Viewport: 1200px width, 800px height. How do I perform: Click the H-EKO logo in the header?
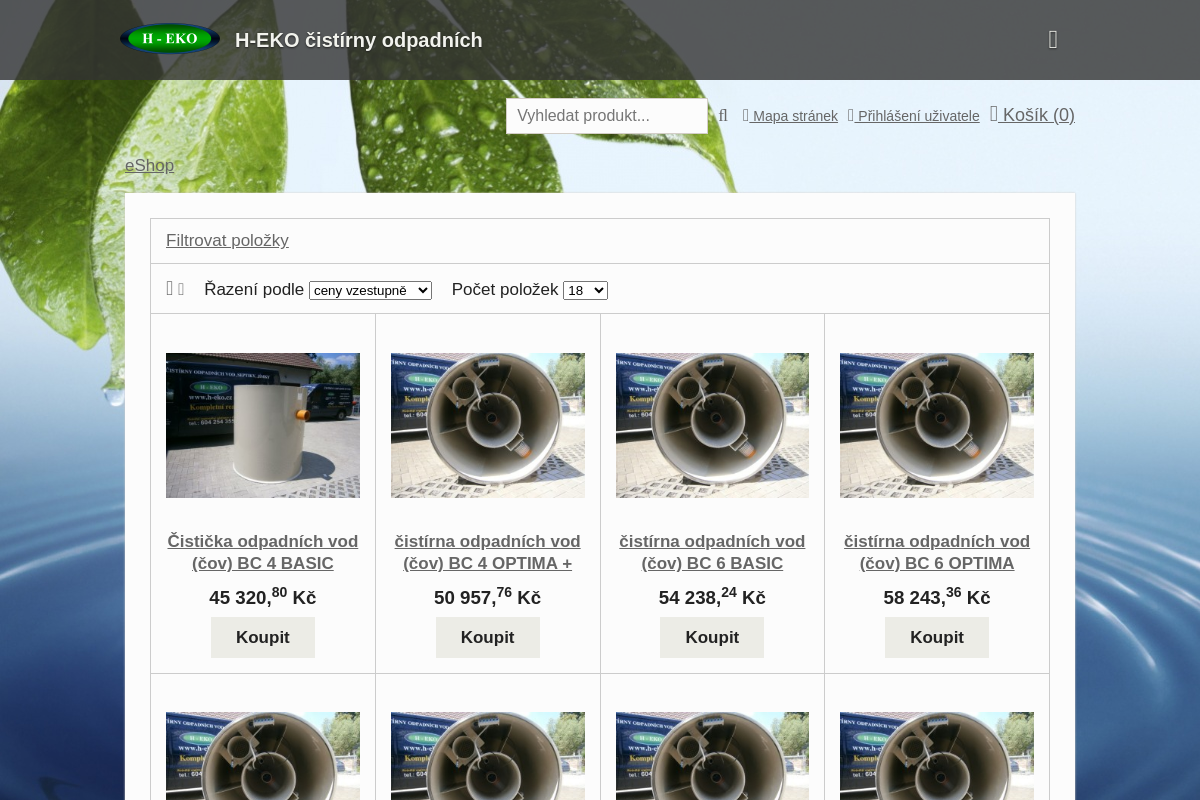[x=170, y=40]
